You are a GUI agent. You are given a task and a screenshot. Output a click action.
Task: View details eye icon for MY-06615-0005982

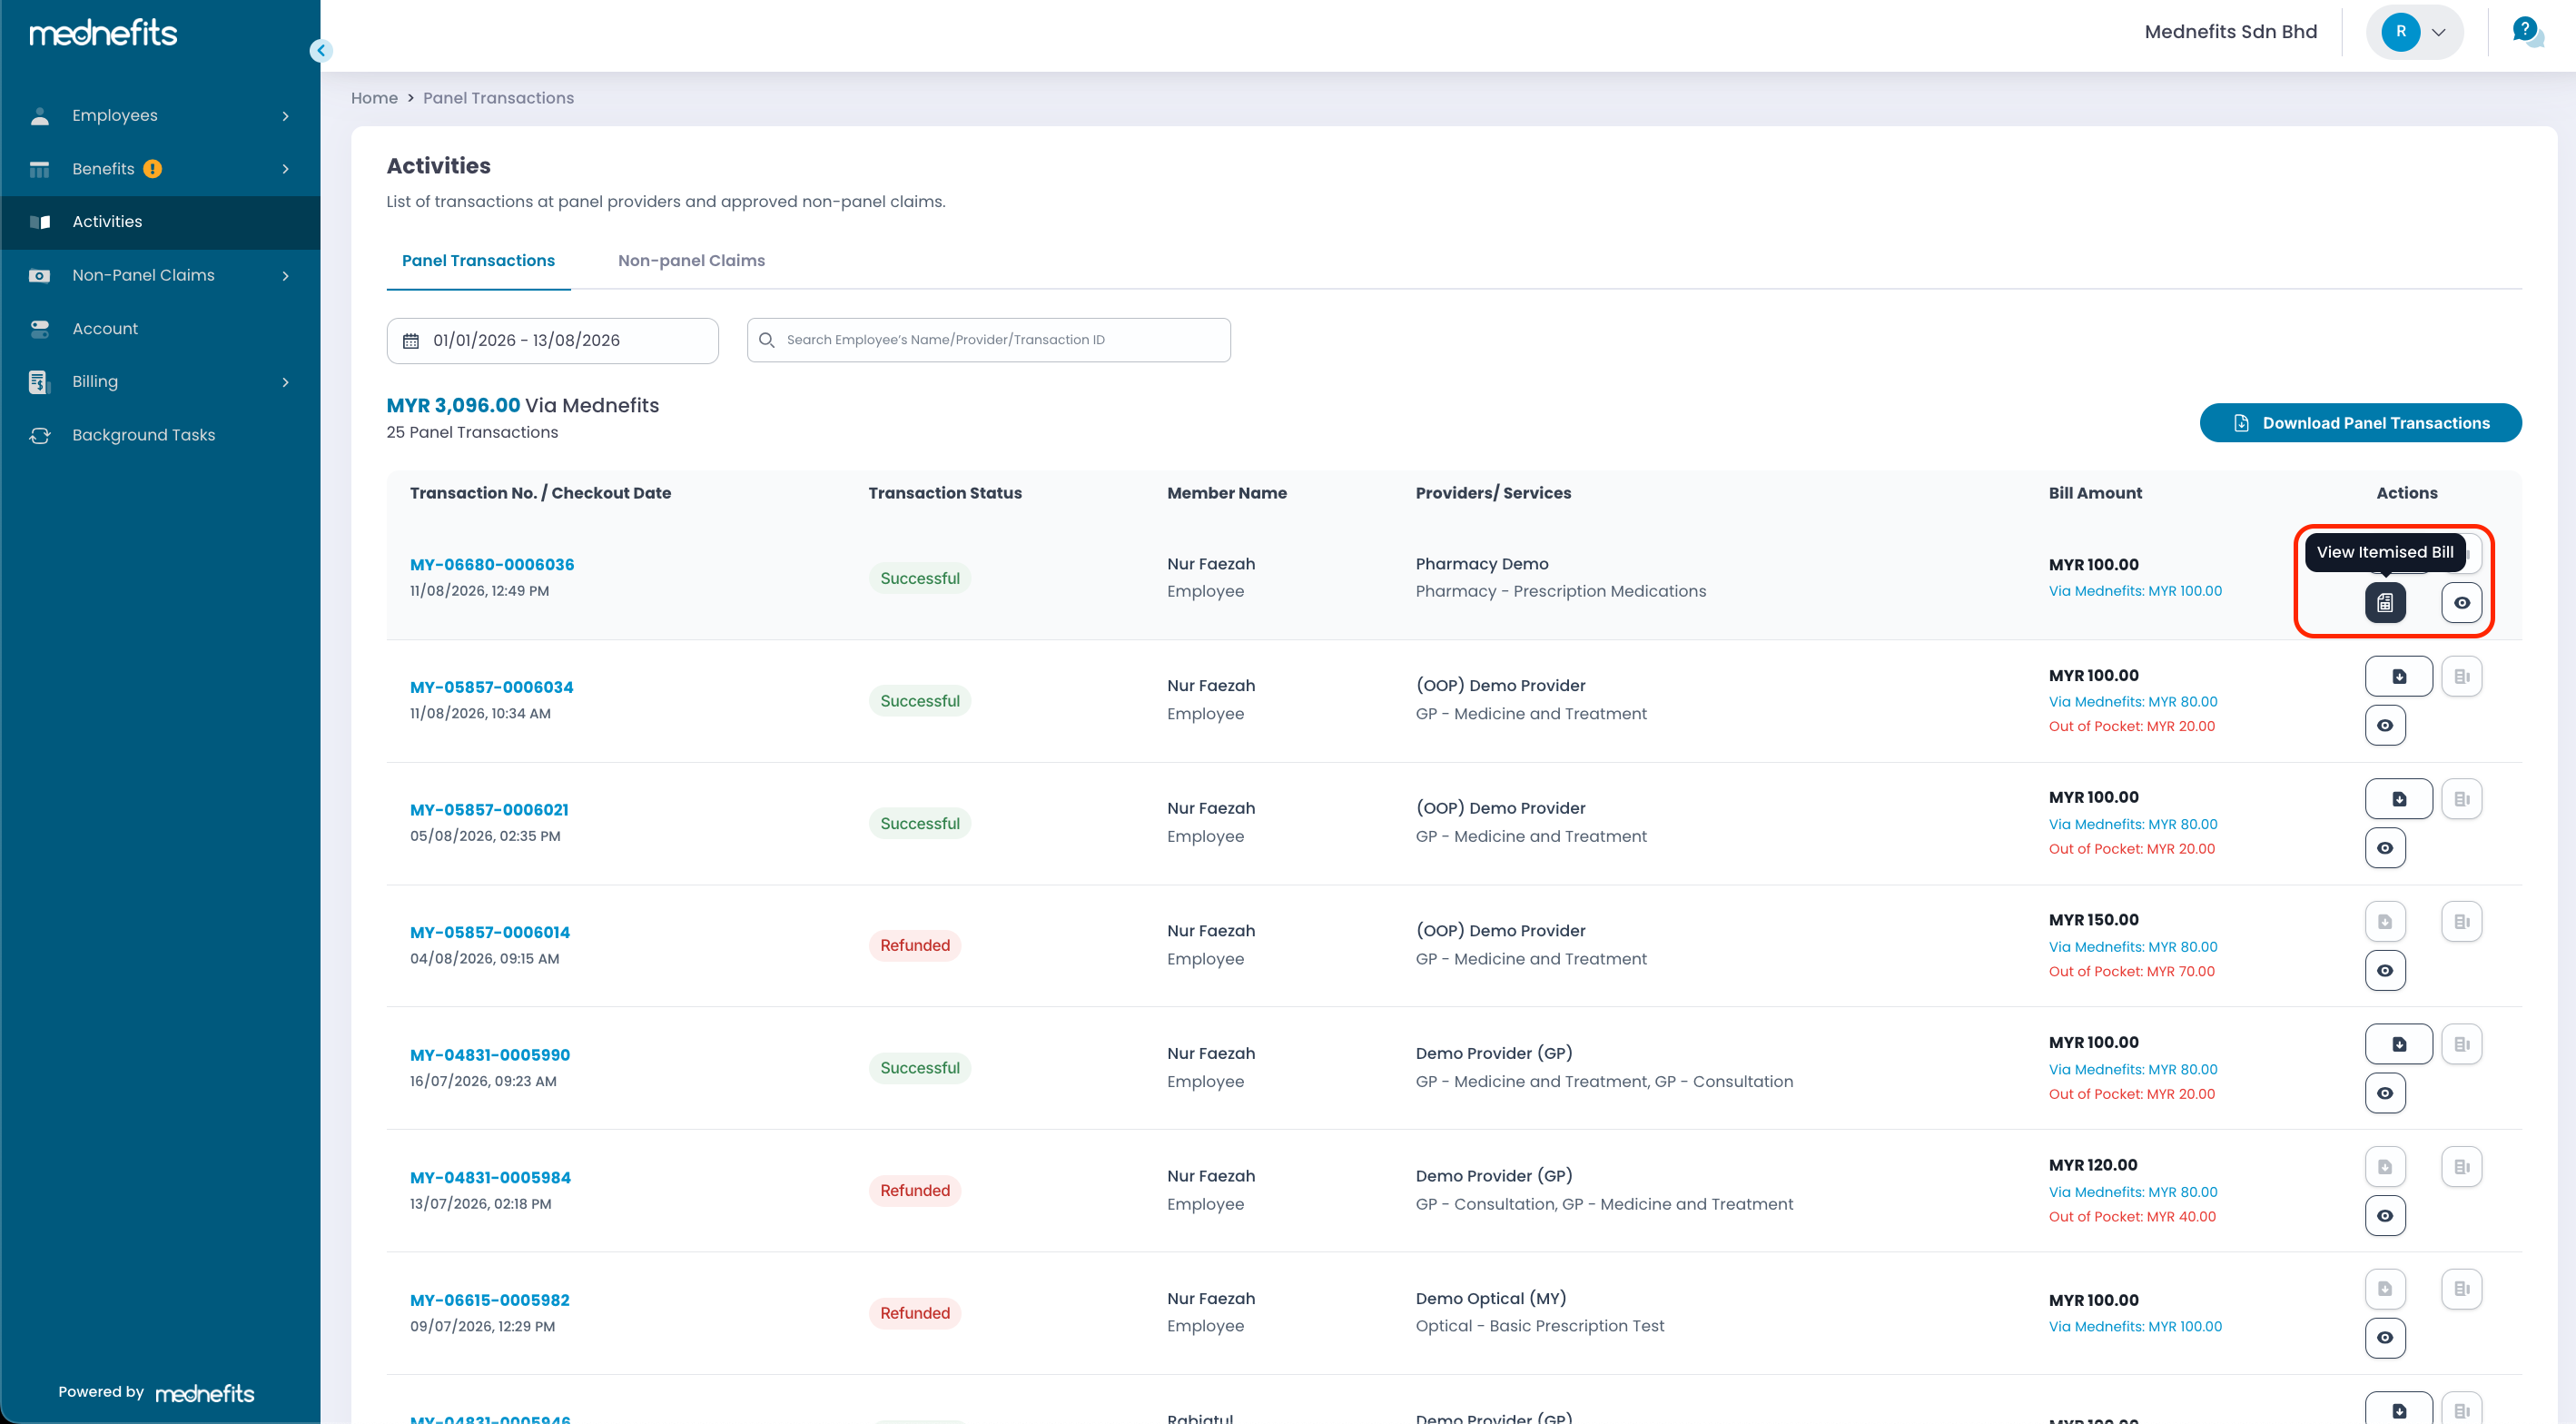click(x=2385, y=1337)
